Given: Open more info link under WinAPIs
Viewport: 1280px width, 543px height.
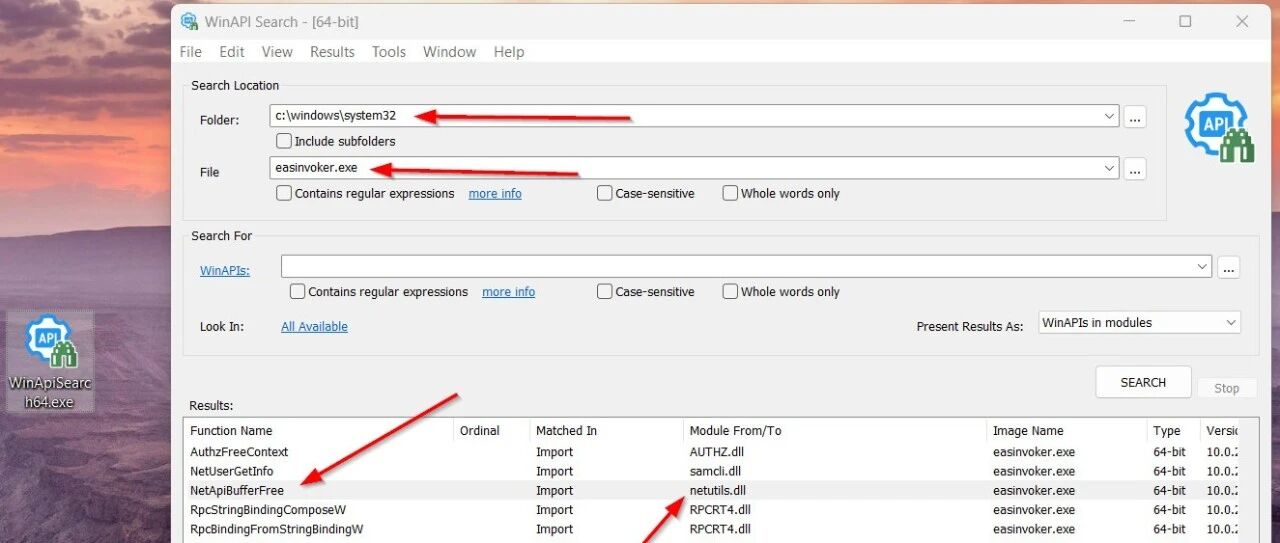Looking at the screenshot, I should click(x=508, y=292).
